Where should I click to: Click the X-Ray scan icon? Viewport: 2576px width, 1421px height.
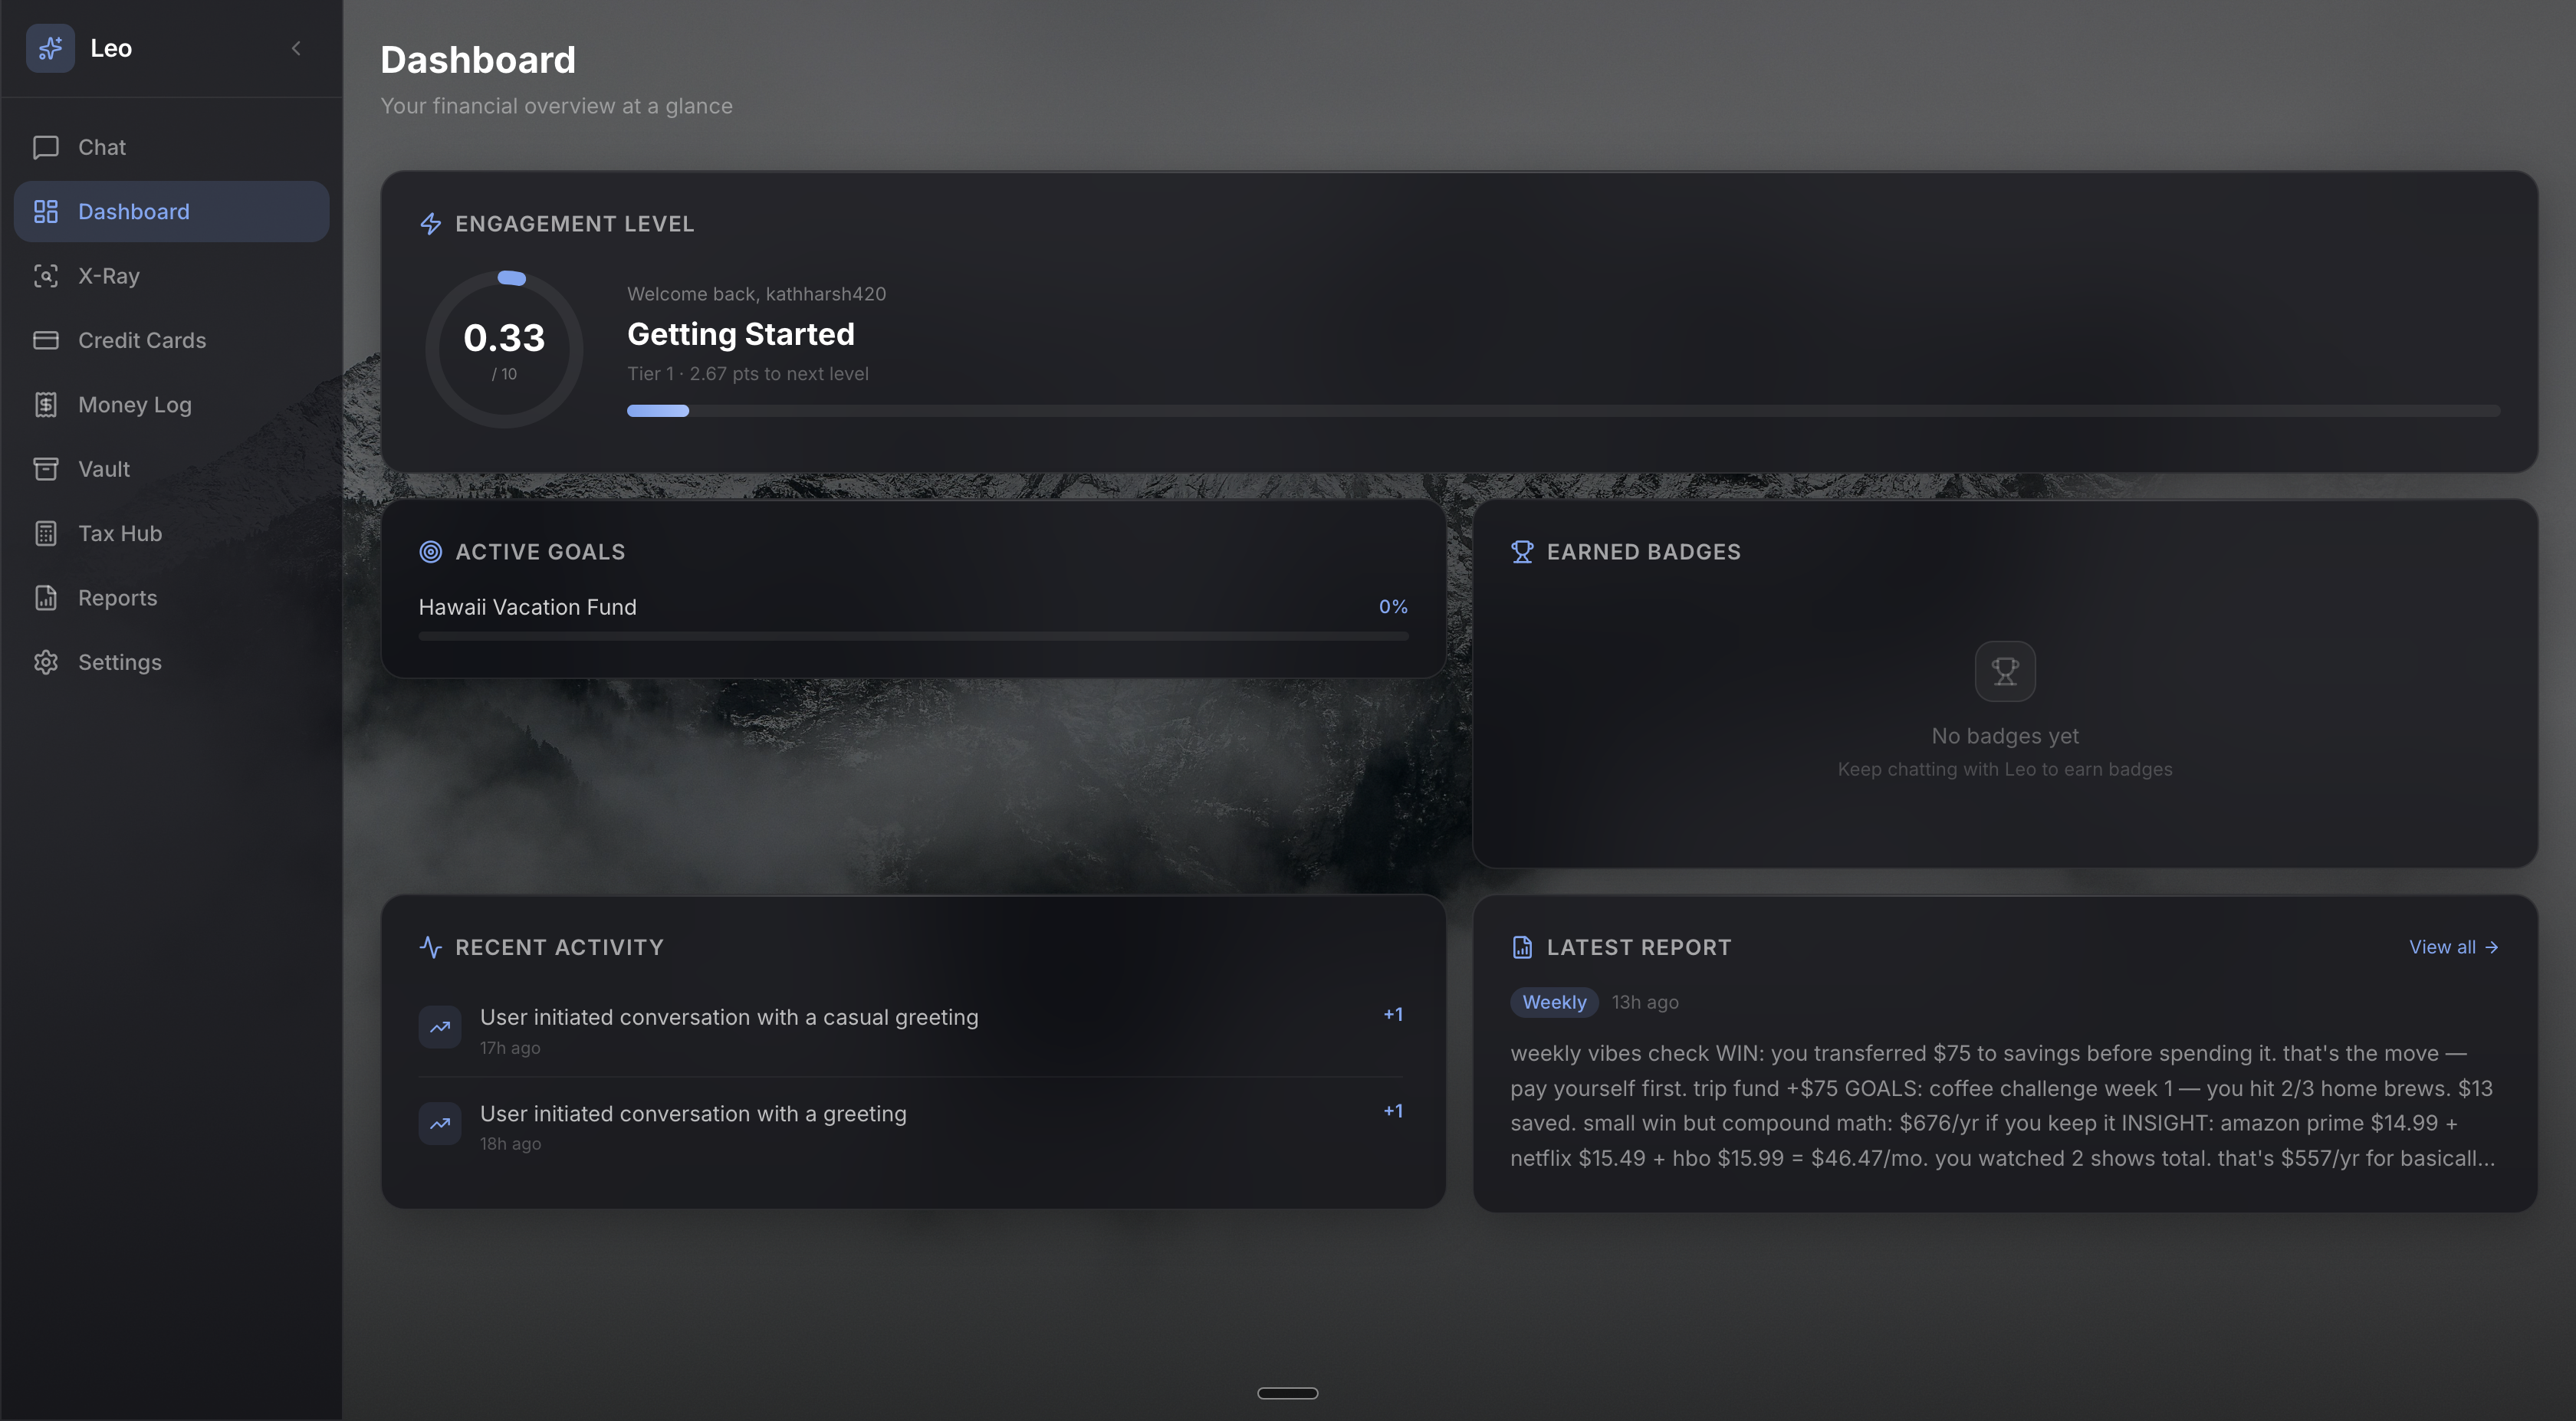pyautogui.click(x=46, y=276)
